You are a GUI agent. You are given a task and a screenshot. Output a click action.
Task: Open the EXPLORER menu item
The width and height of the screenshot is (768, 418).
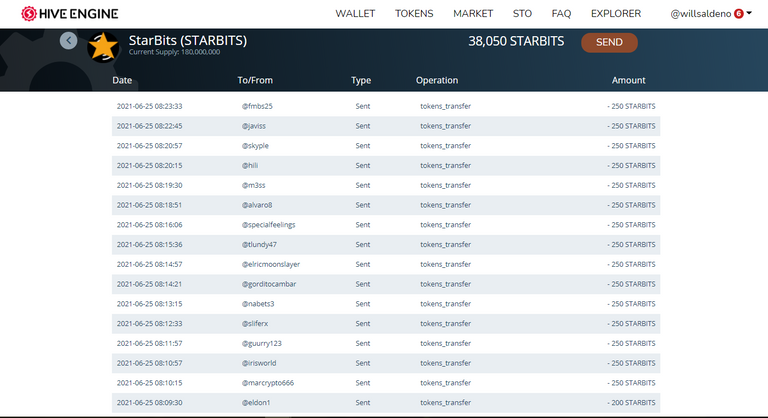[616, 14]
